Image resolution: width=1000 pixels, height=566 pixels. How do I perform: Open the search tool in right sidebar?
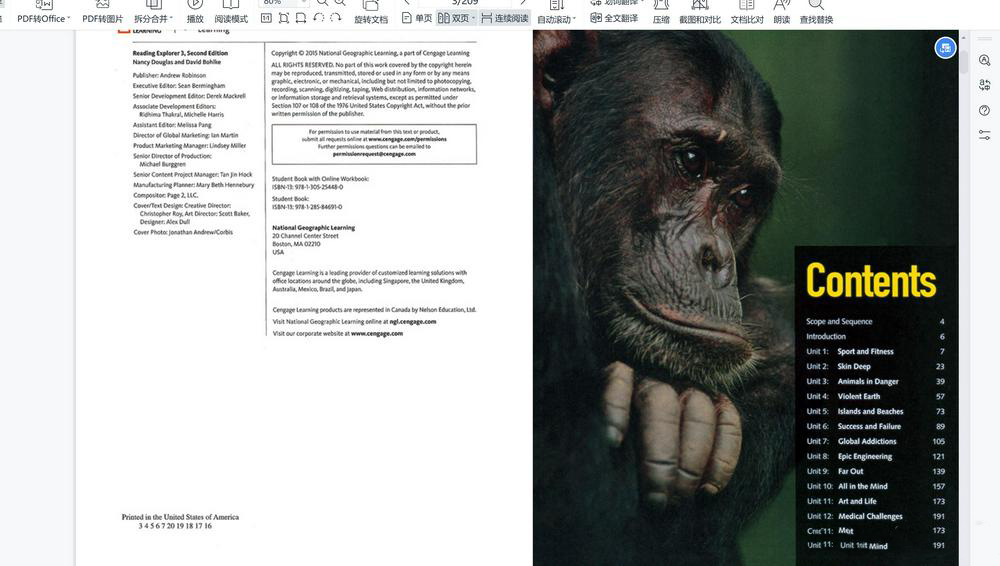click(x=984, y=61)
